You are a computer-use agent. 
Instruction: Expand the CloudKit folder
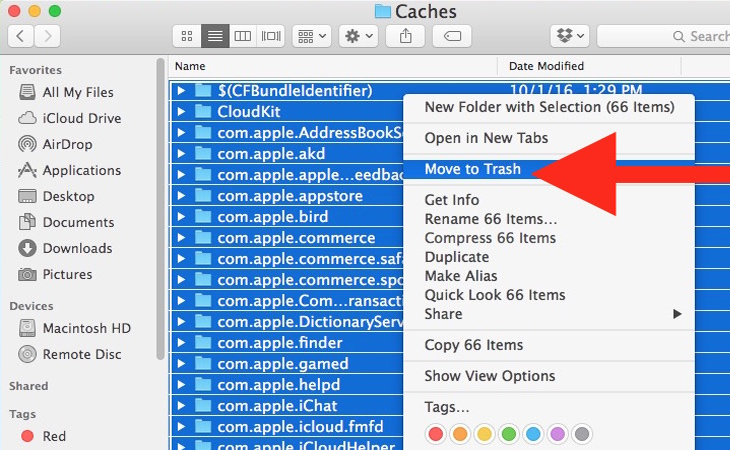point(181,112)
